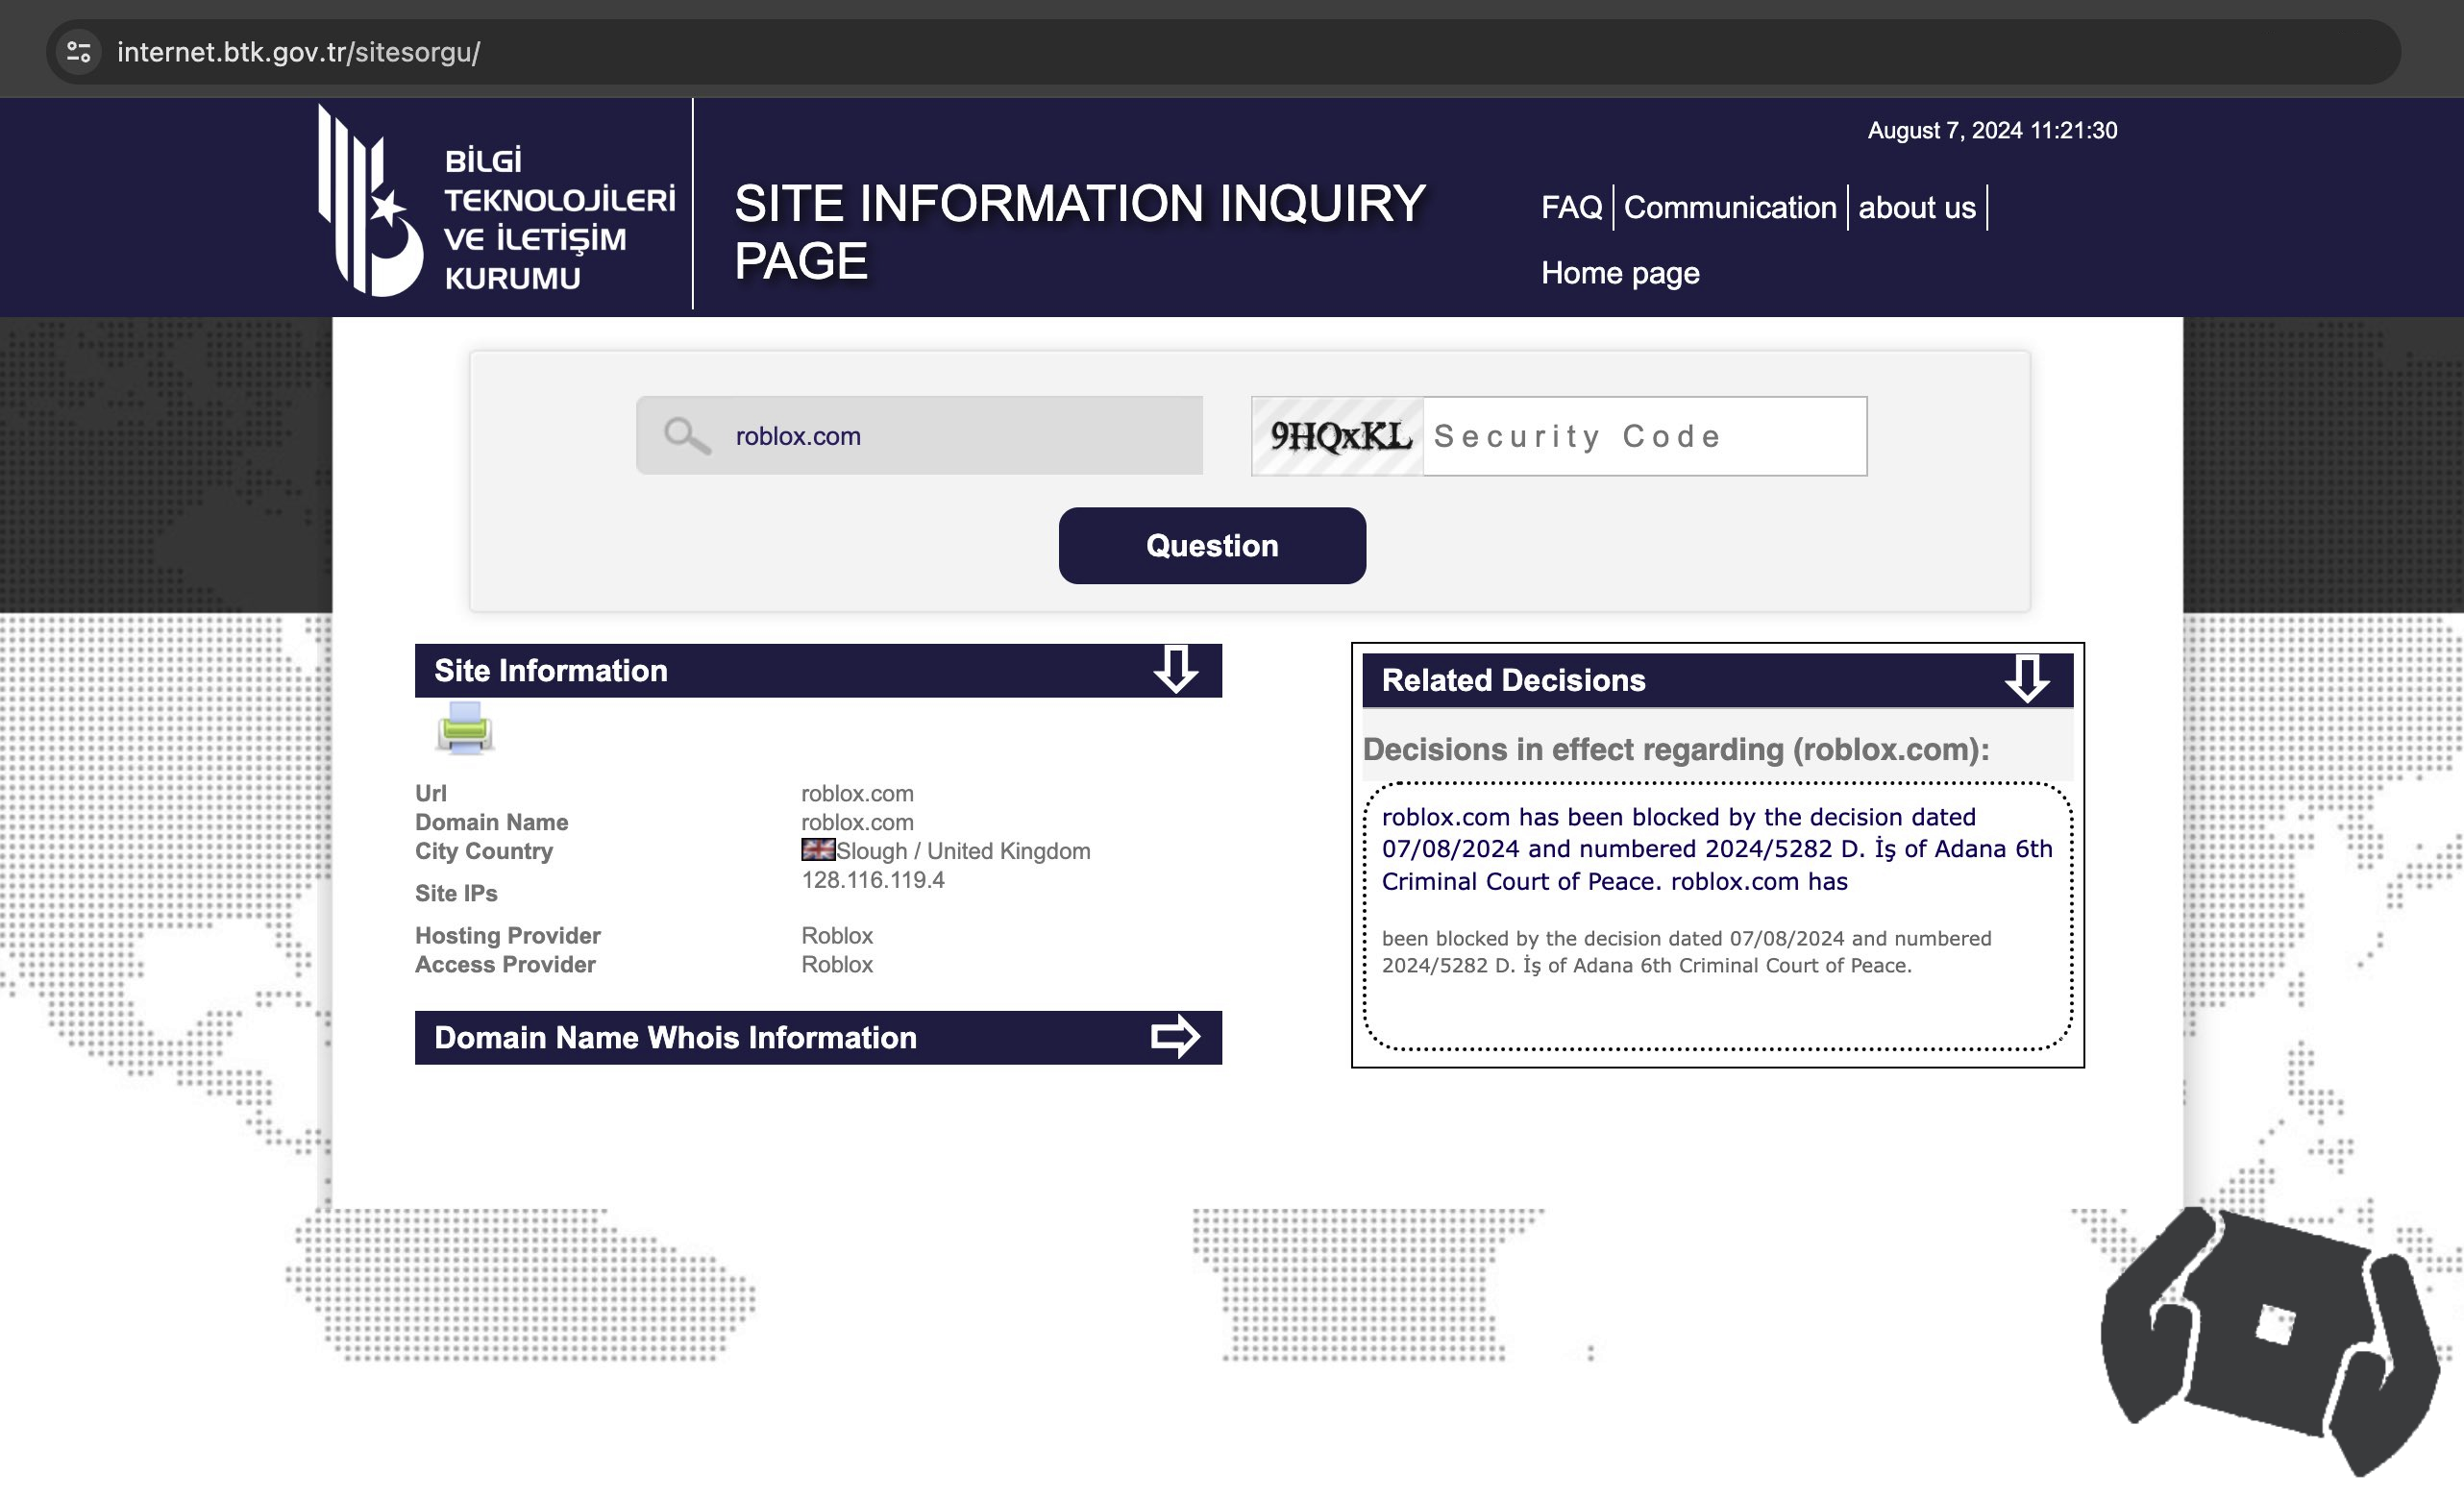Click the Domain Name label
The height and width of the screenshot is (1499, 2464).
tap(492, 822)
